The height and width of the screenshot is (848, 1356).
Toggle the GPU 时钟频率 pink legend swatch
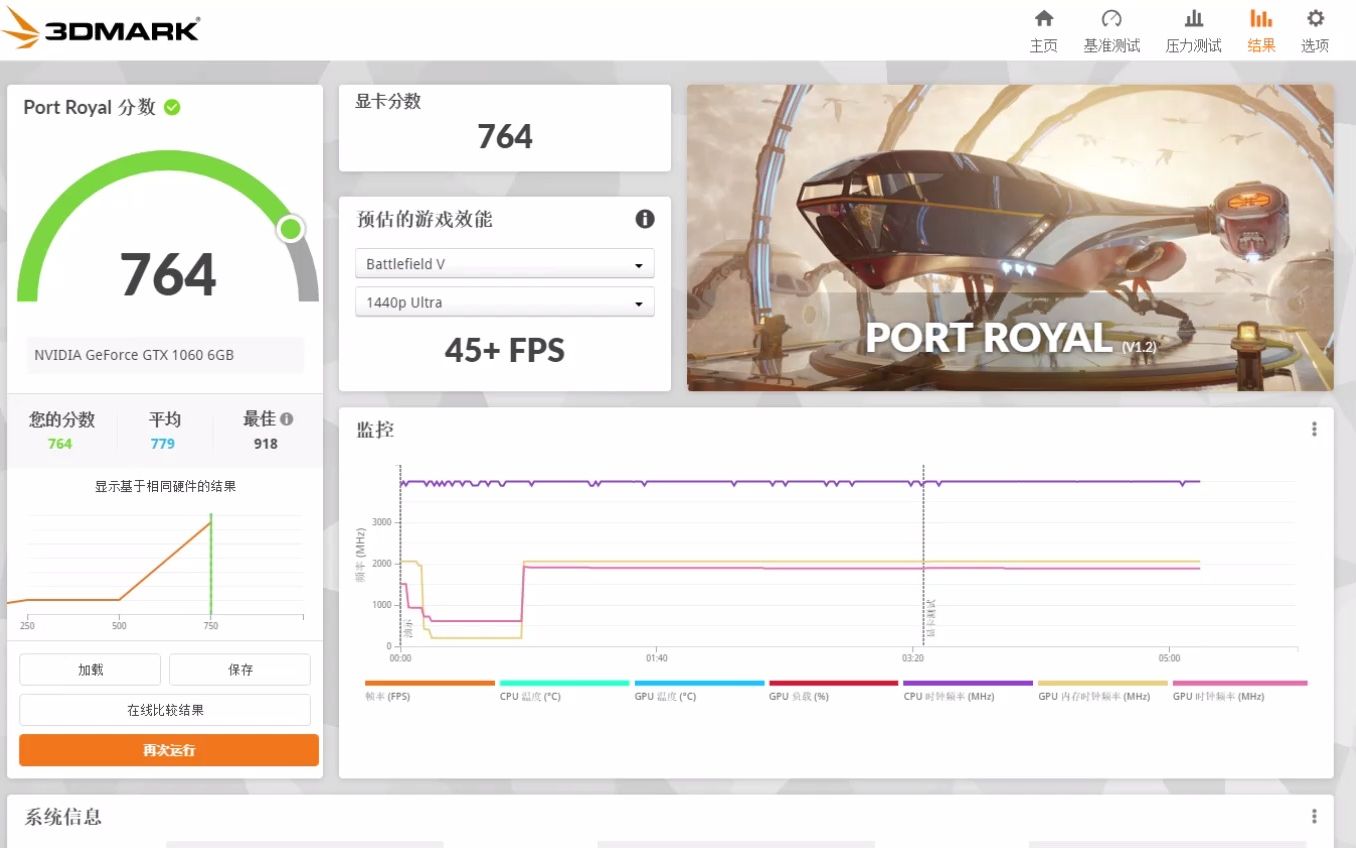point(1240,683)
